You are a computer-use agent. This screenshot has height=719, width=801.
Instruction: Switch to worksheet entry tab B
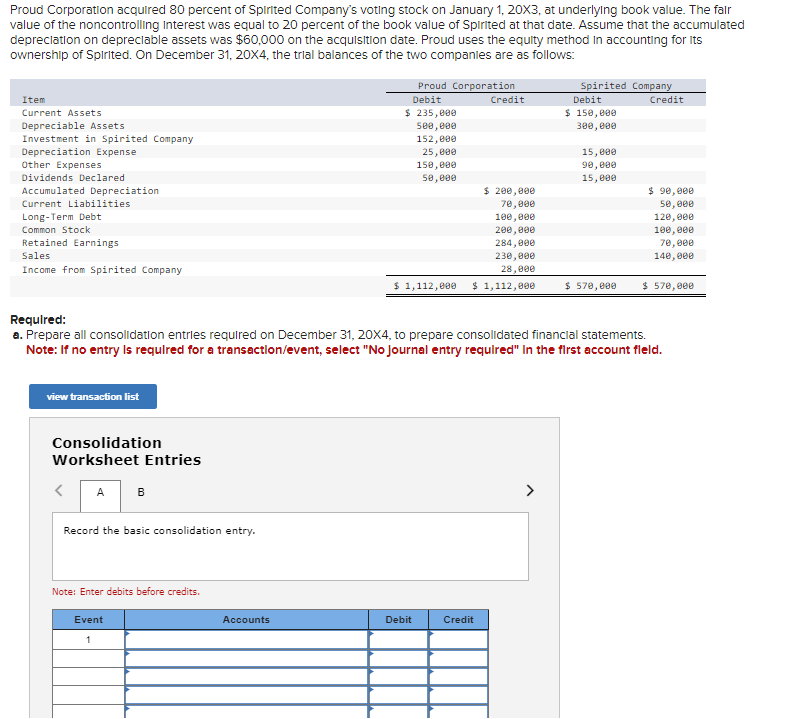(x=140, y=492)
